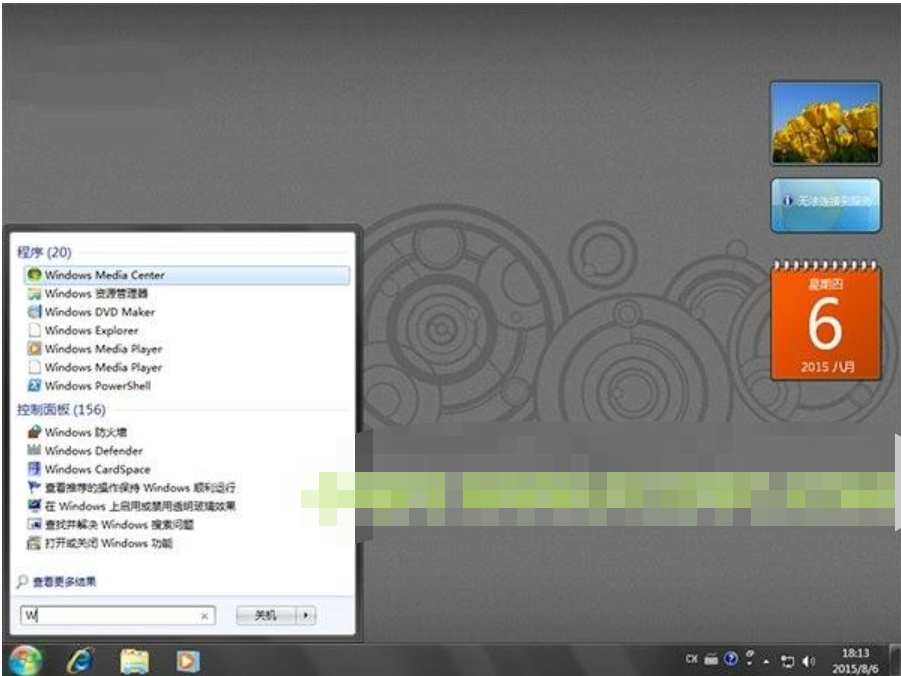Screen dimensions: 901x676
Task: Click the volume speaker icon
Action: [809, 661]
